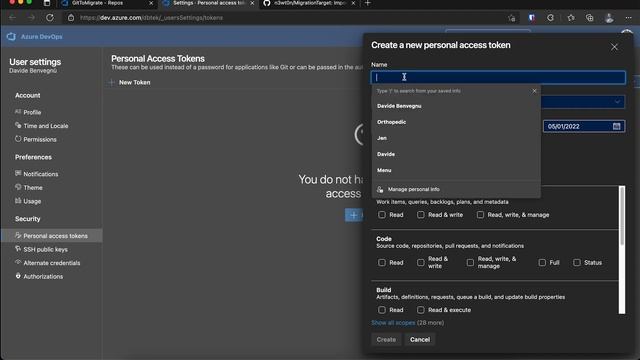Image resolution: width=640 pixels, height=360 pixels.
Task: Expand Show all scopes link
Action: pos(393,323)
